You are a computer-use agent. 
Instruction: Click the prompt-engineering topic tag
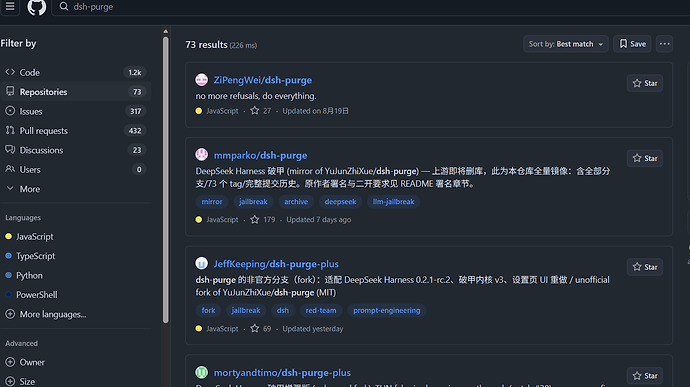pyautogui.click(x=386, y=310)
